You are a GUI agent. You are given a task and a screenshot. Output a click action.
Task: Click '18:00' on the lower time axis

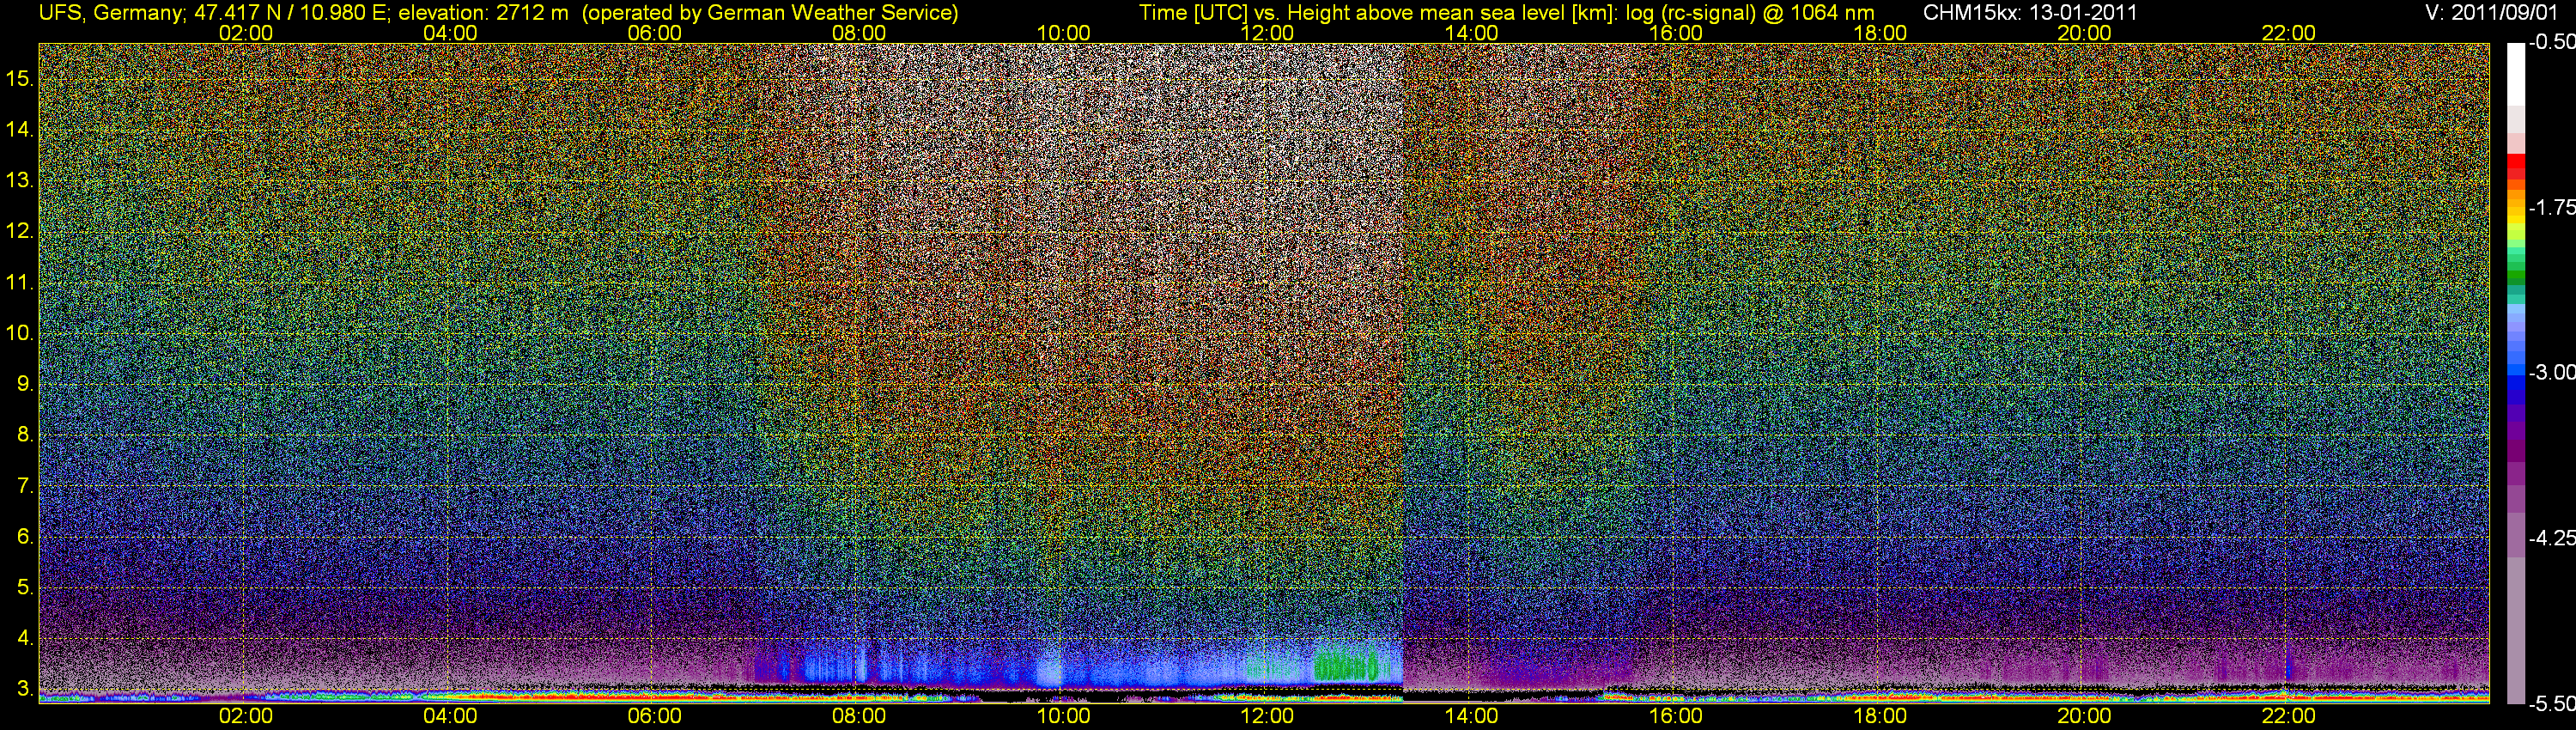[1880, 716]
